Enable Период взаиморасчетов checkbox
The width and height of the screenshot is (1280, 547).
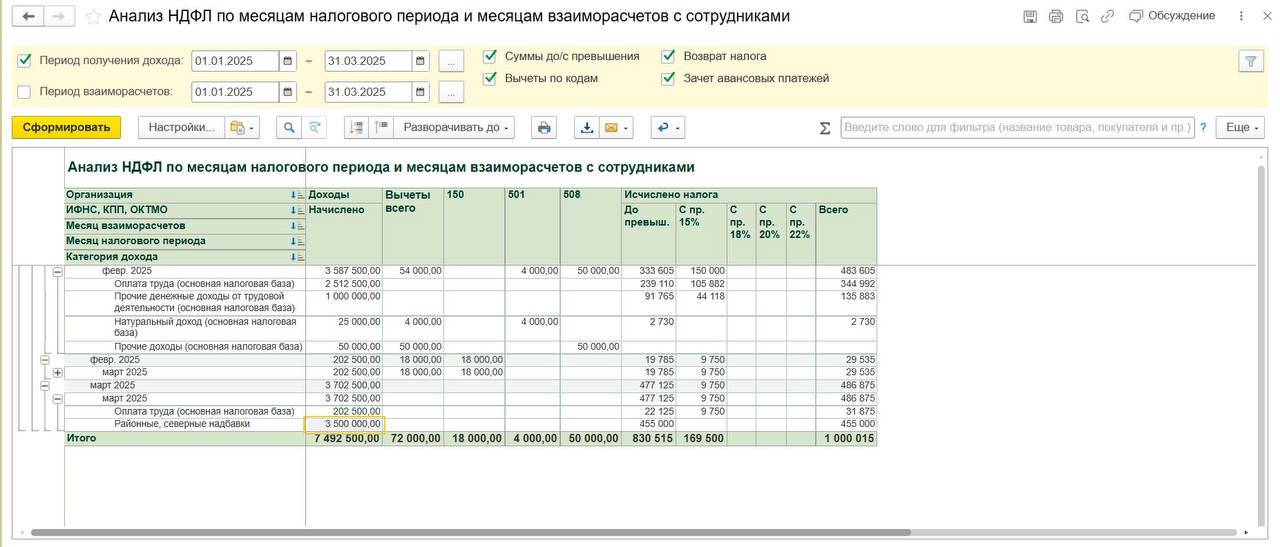tap(25, 92)
